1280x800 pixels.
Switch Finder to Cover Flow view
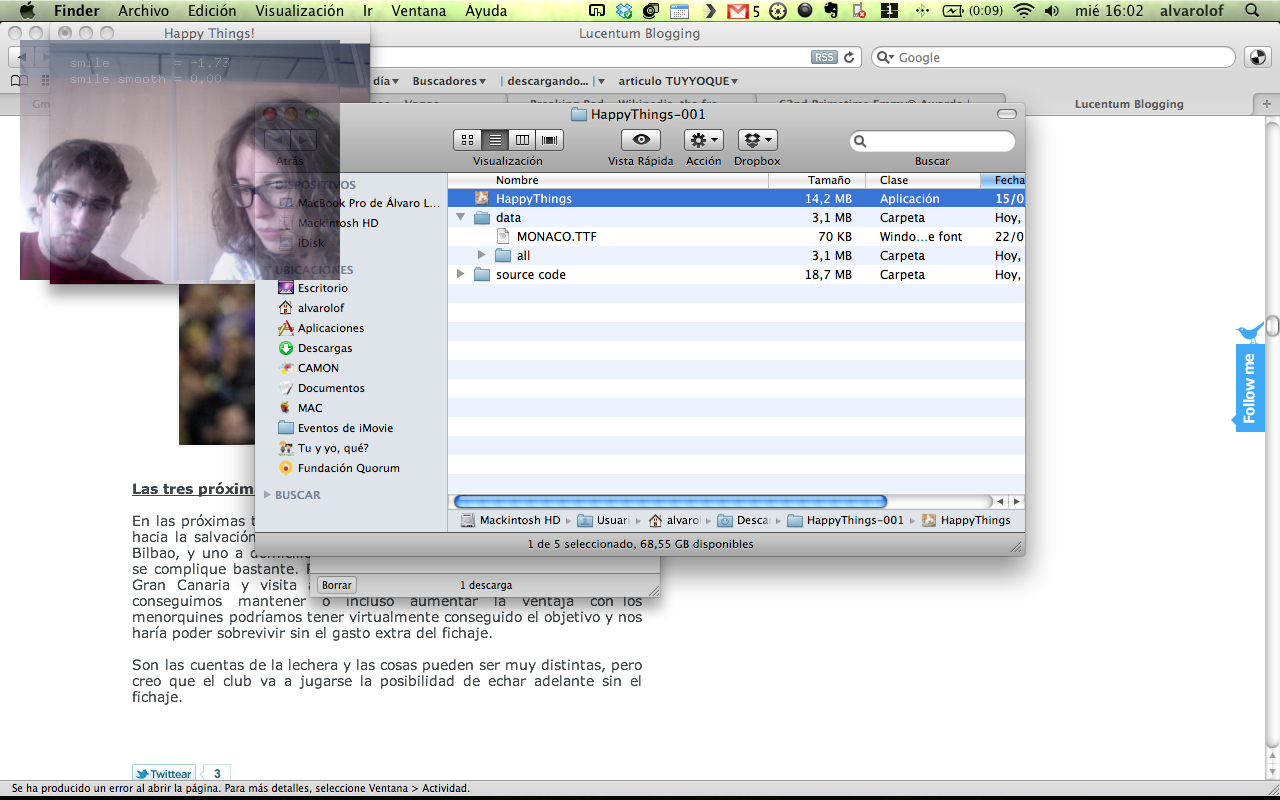[x=549, y=140]
